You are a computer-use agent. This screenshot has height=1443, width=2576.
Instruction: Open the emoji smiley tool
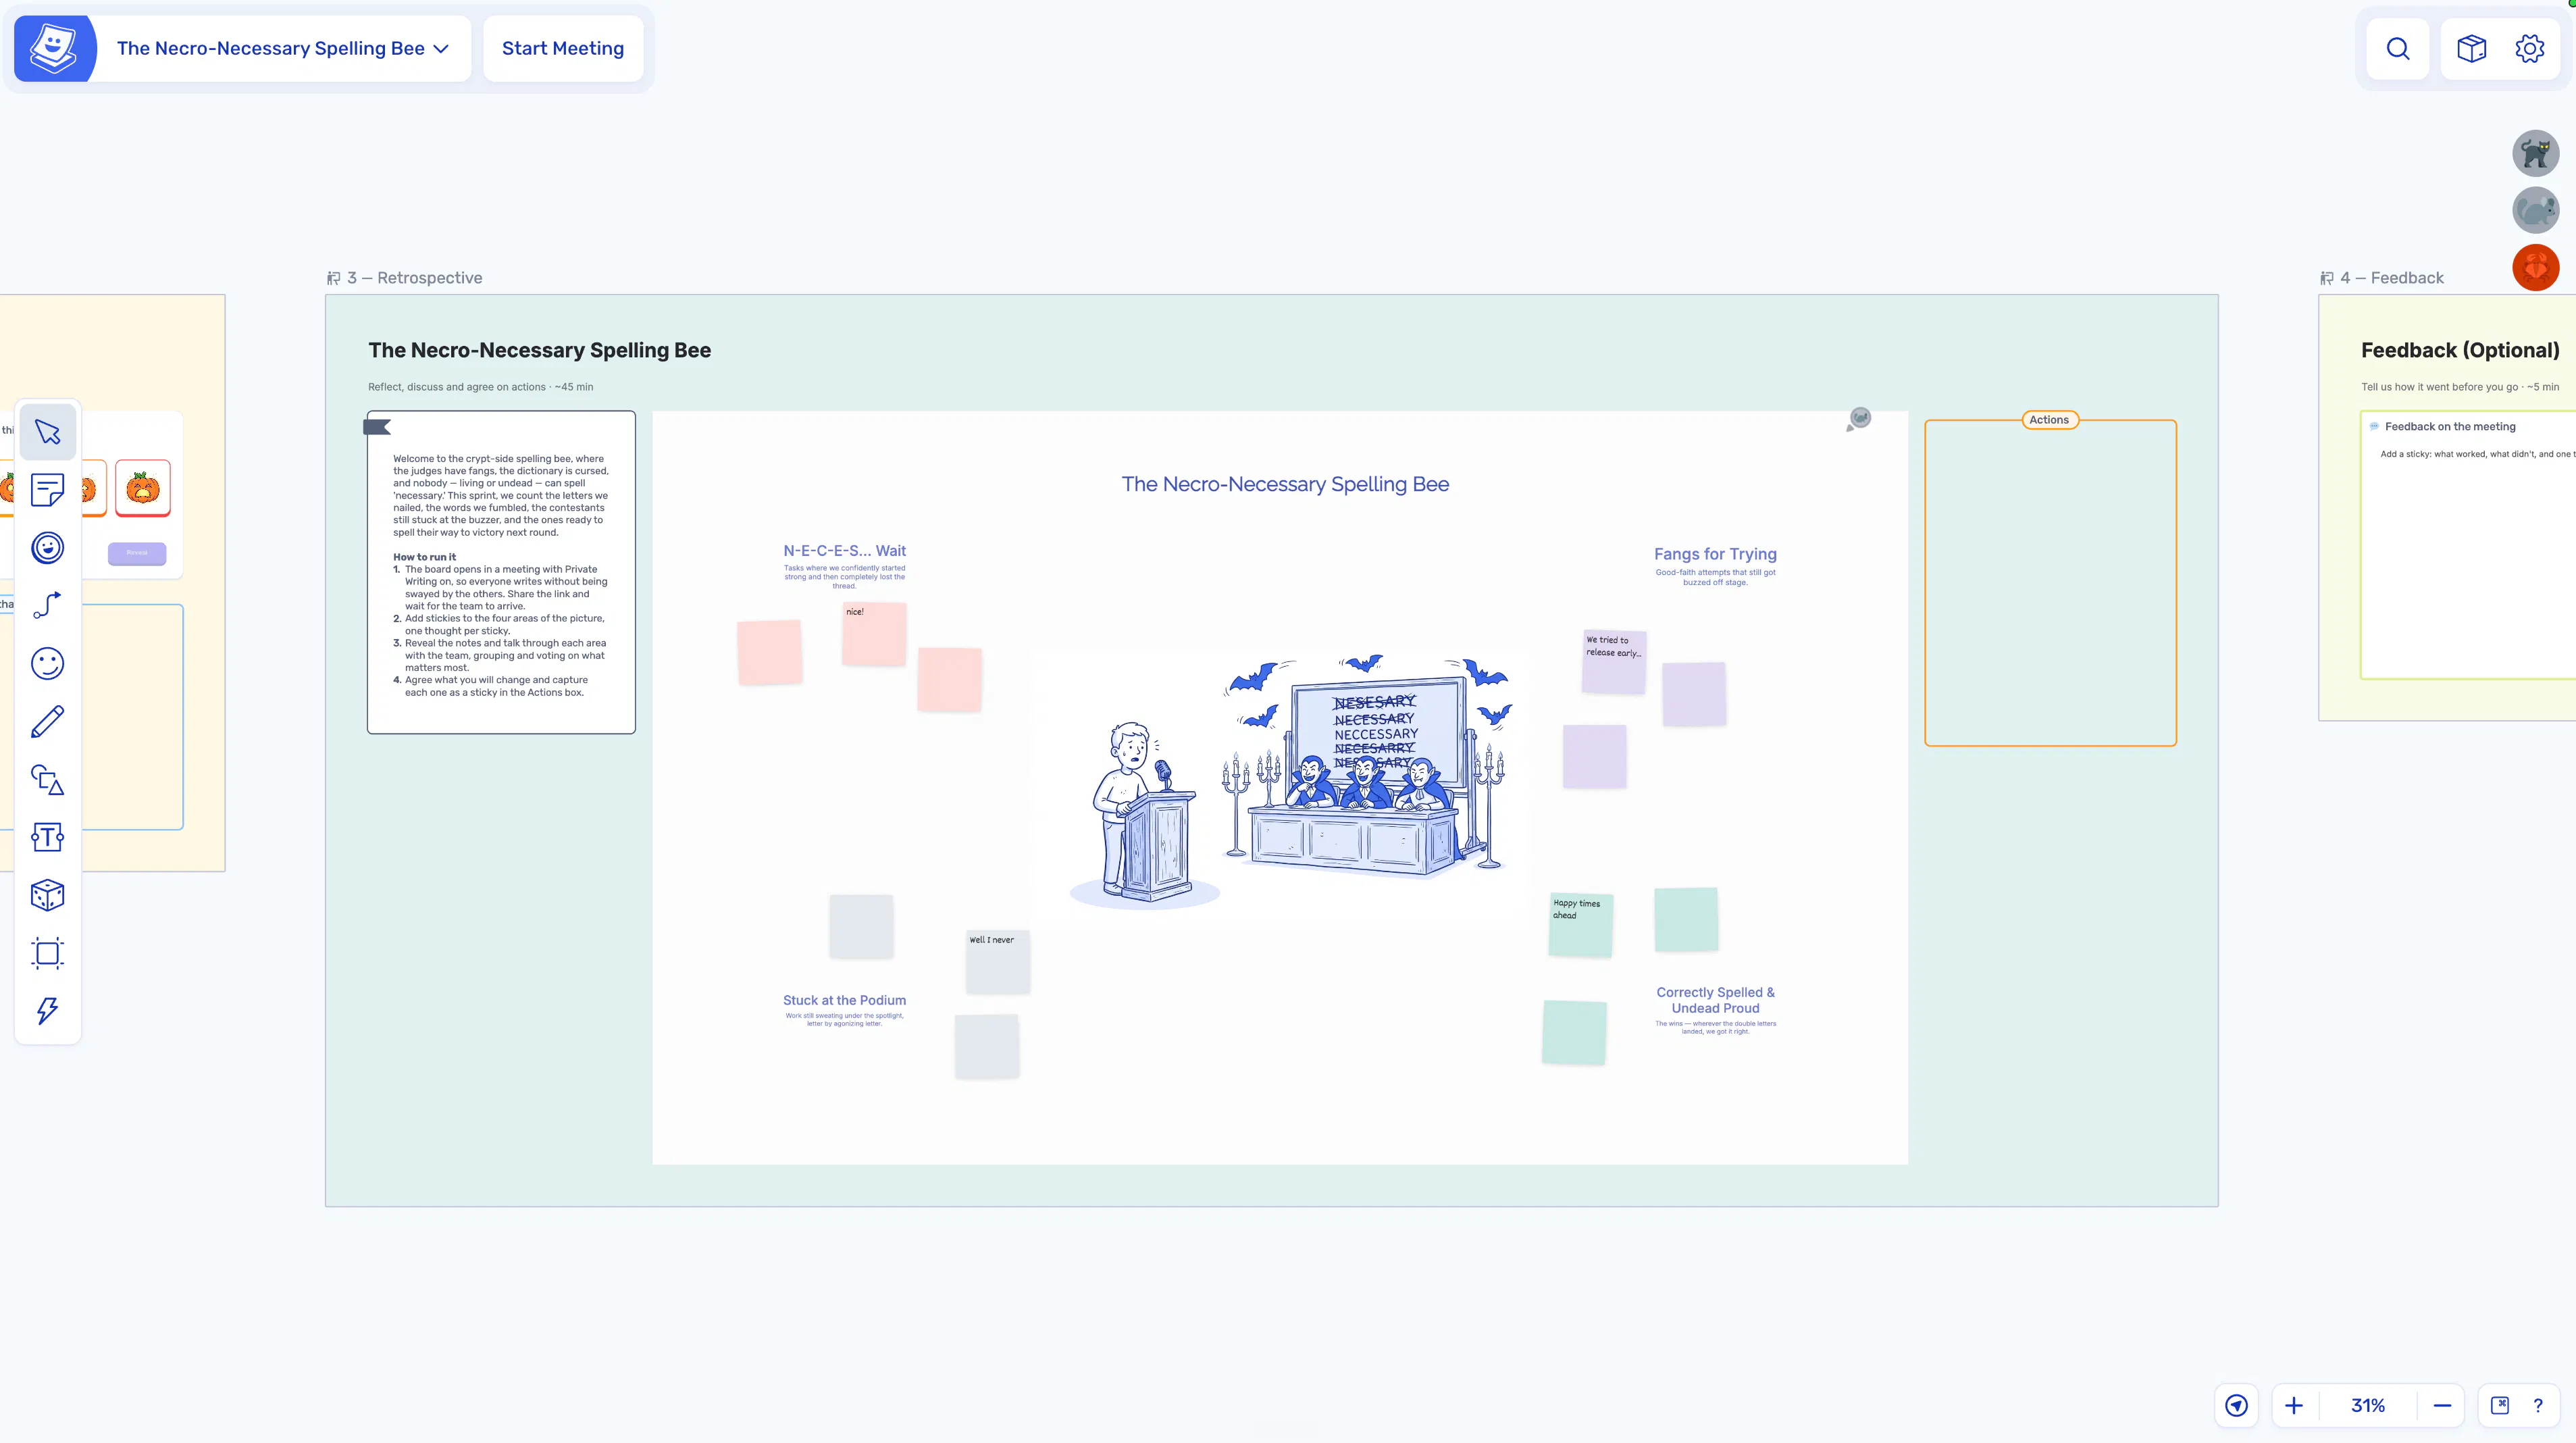(x=47, y=663)
